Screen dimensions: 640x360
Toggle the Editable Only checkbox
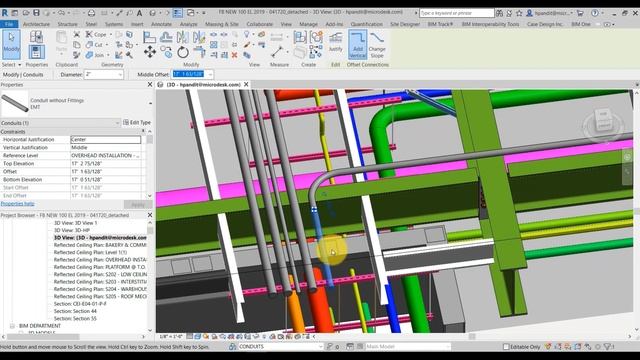(506, 347)
